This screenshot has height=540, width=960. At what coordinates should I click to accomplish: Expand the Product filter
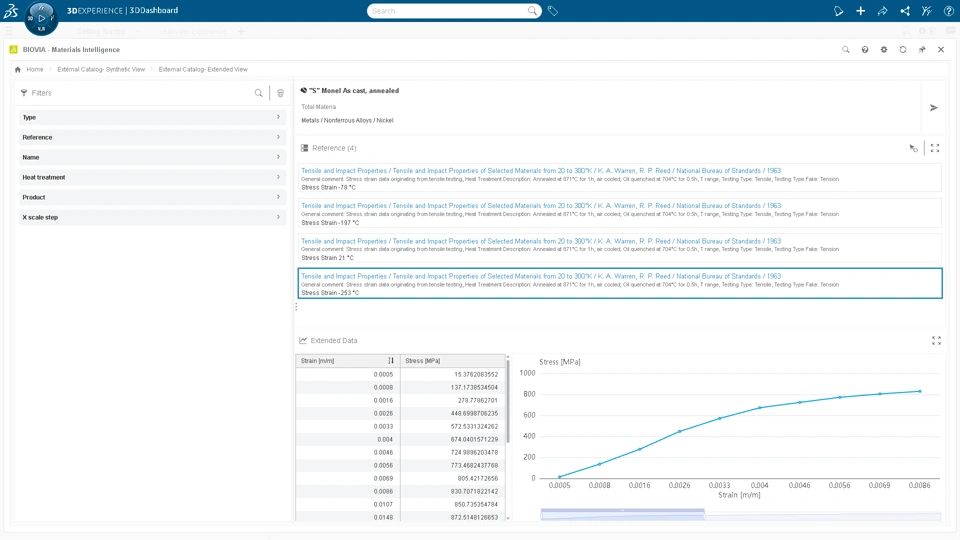point(152,197)
